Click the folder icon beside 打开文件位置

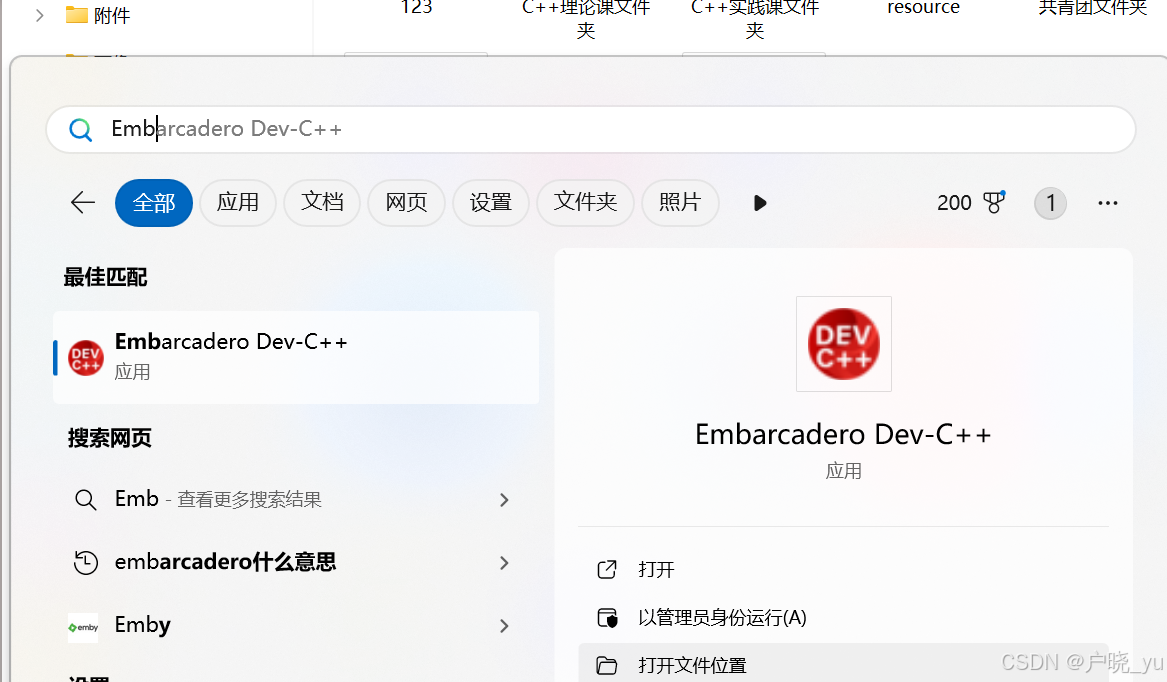tap(607, 665)
